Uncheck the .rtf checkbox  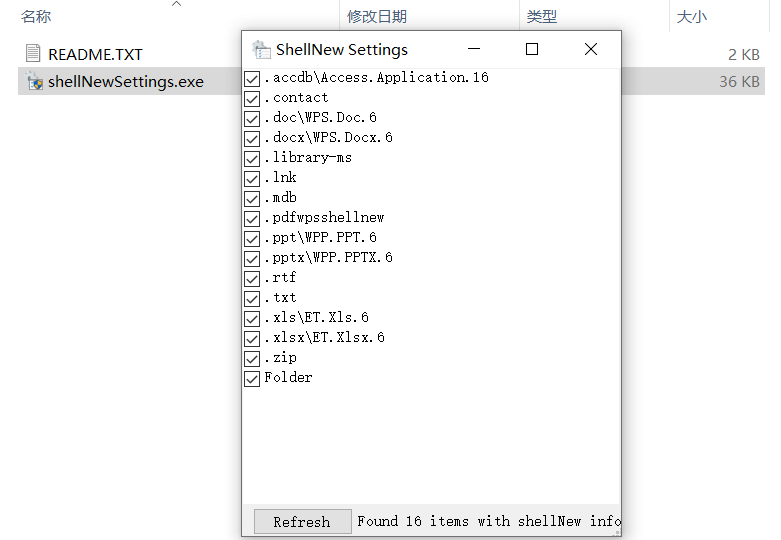252,278
